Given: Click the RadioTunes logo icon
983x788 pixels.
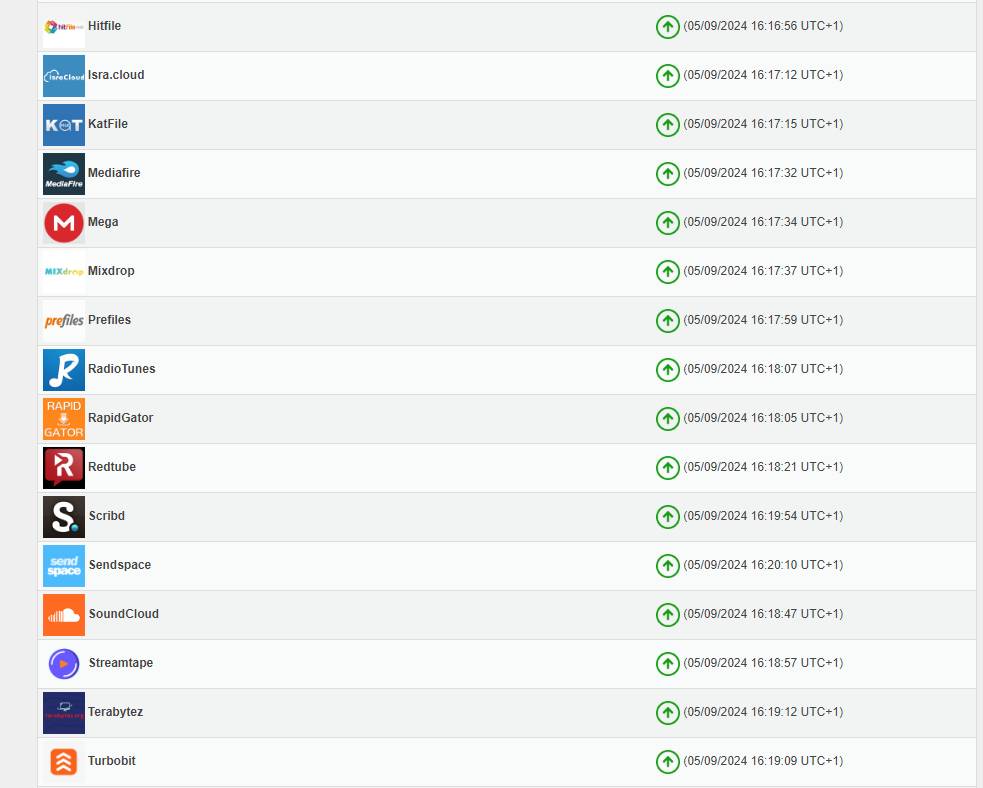Looking at the screenshot, I should 64,370.
